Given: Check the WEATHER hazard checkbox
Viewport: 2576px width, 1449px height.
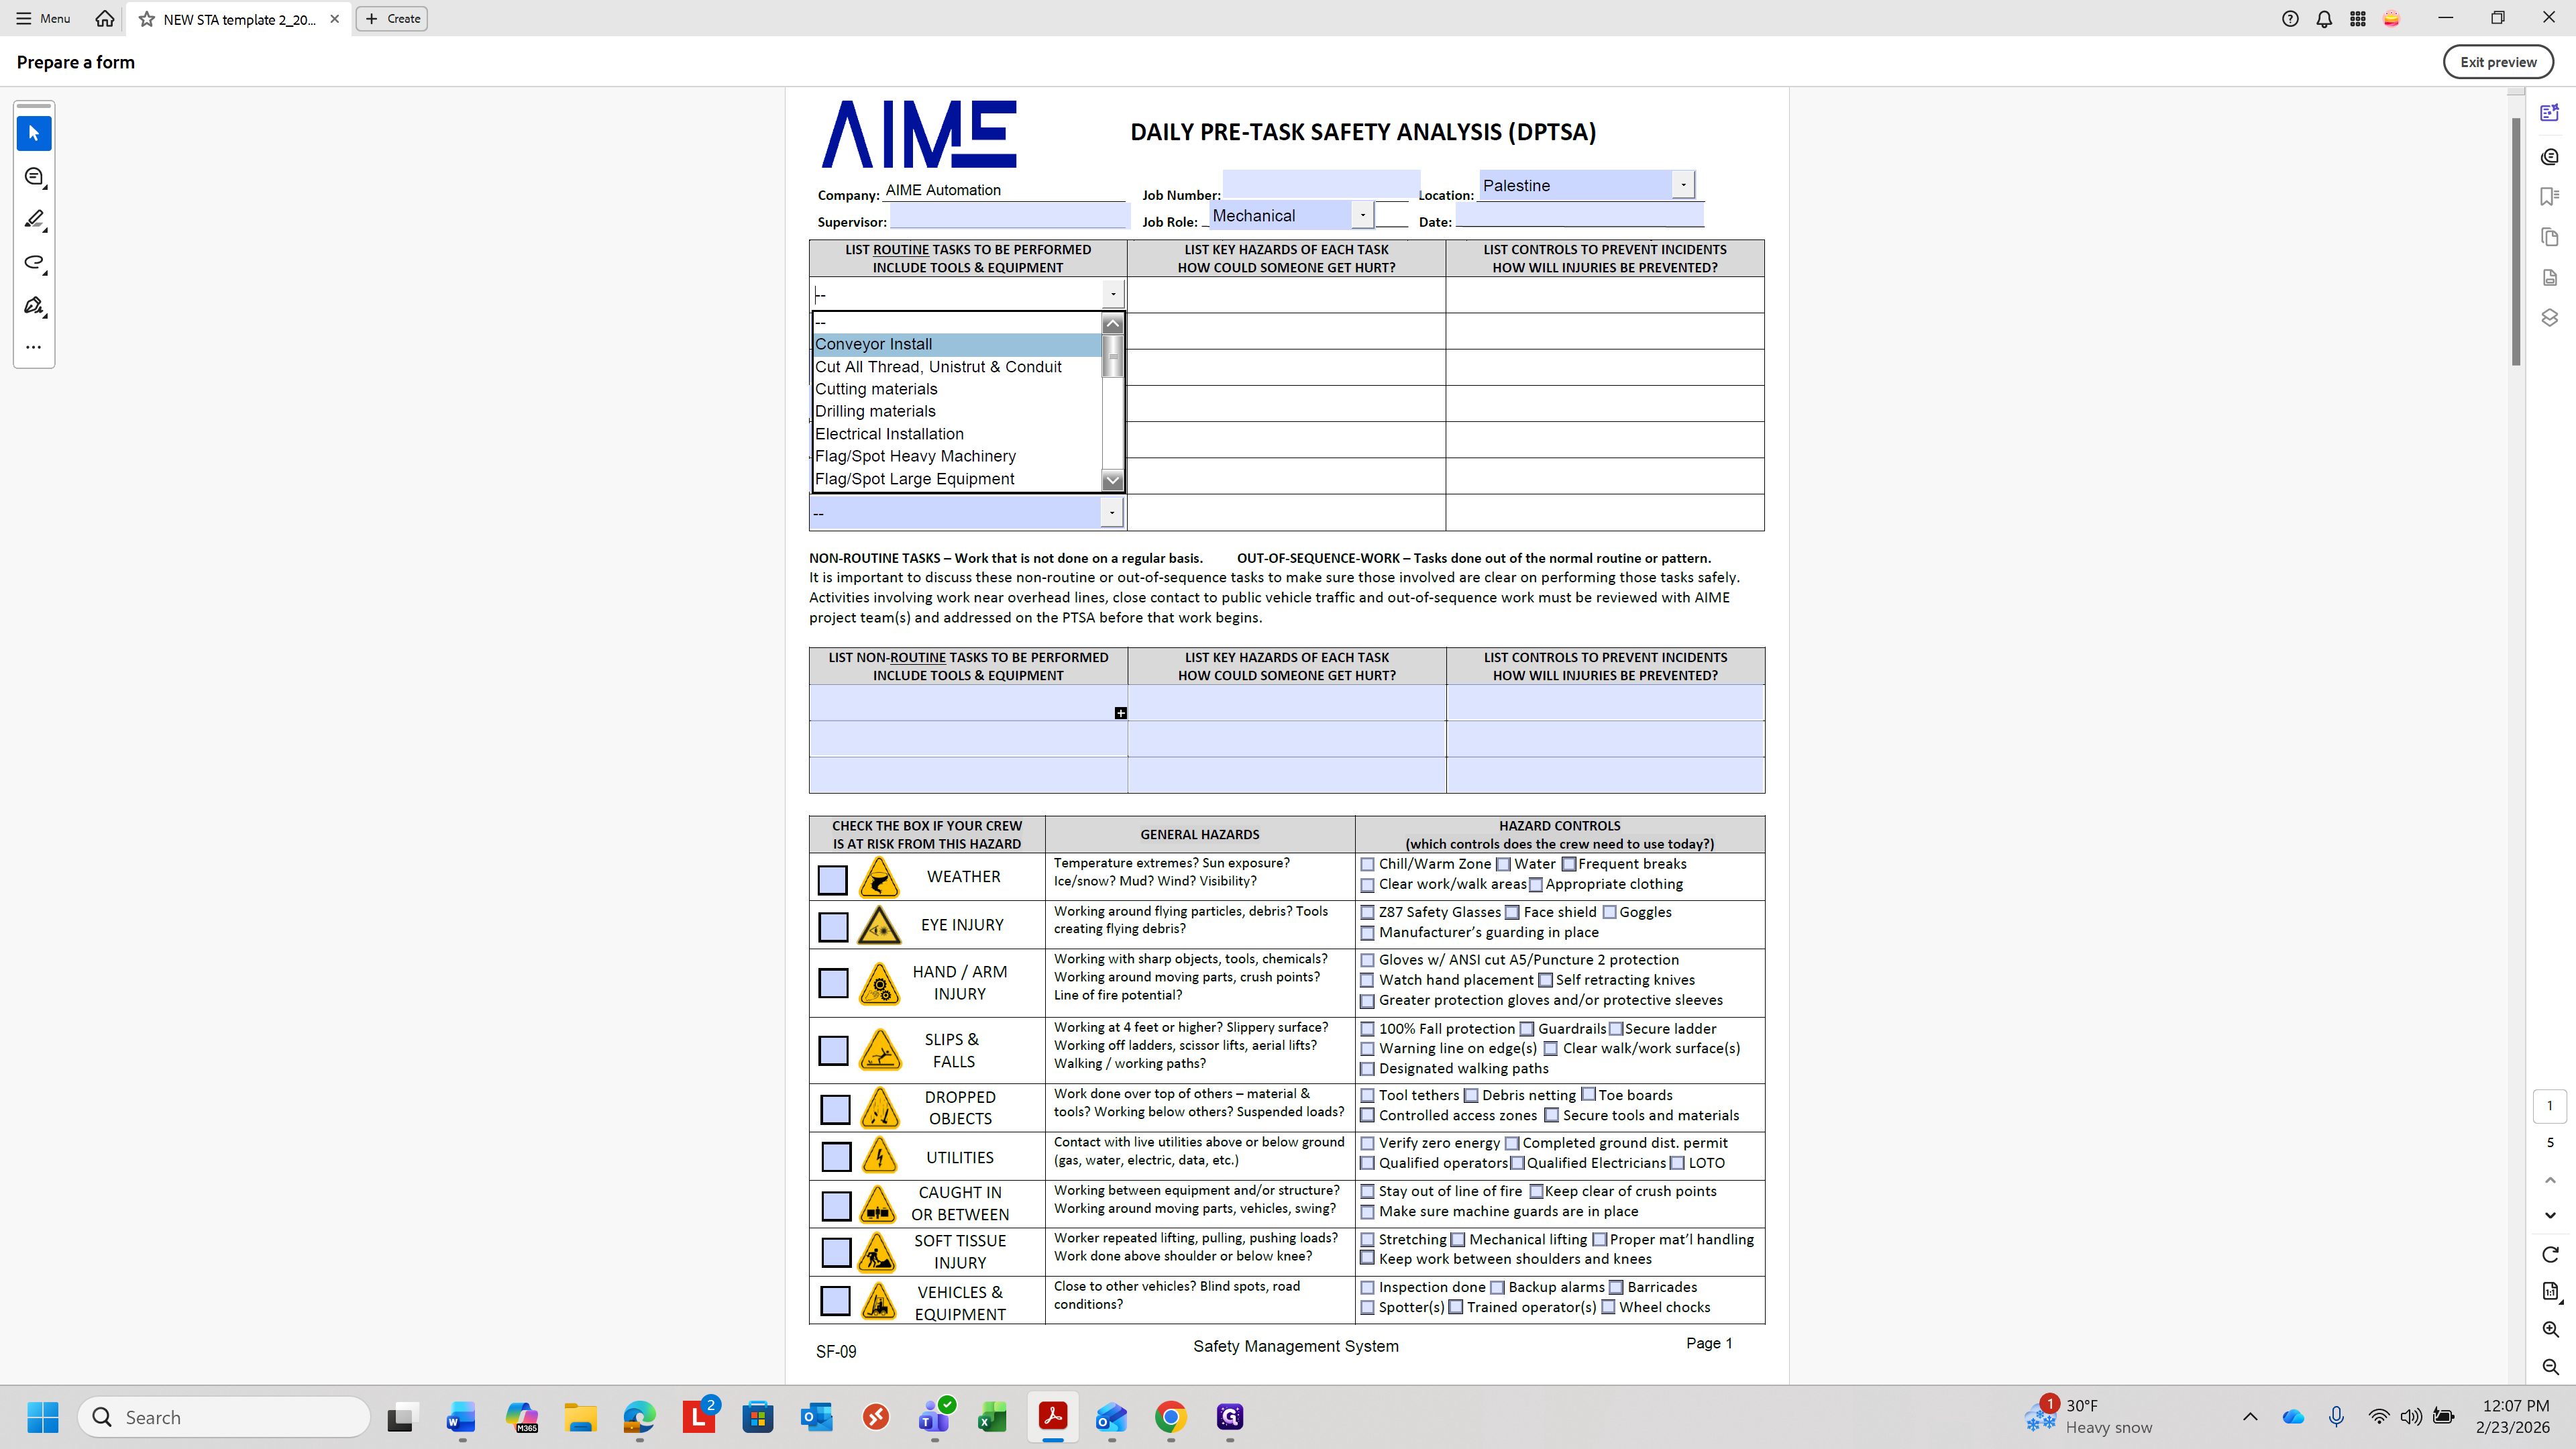Looking at the screenshot, I should coord(832,879).
